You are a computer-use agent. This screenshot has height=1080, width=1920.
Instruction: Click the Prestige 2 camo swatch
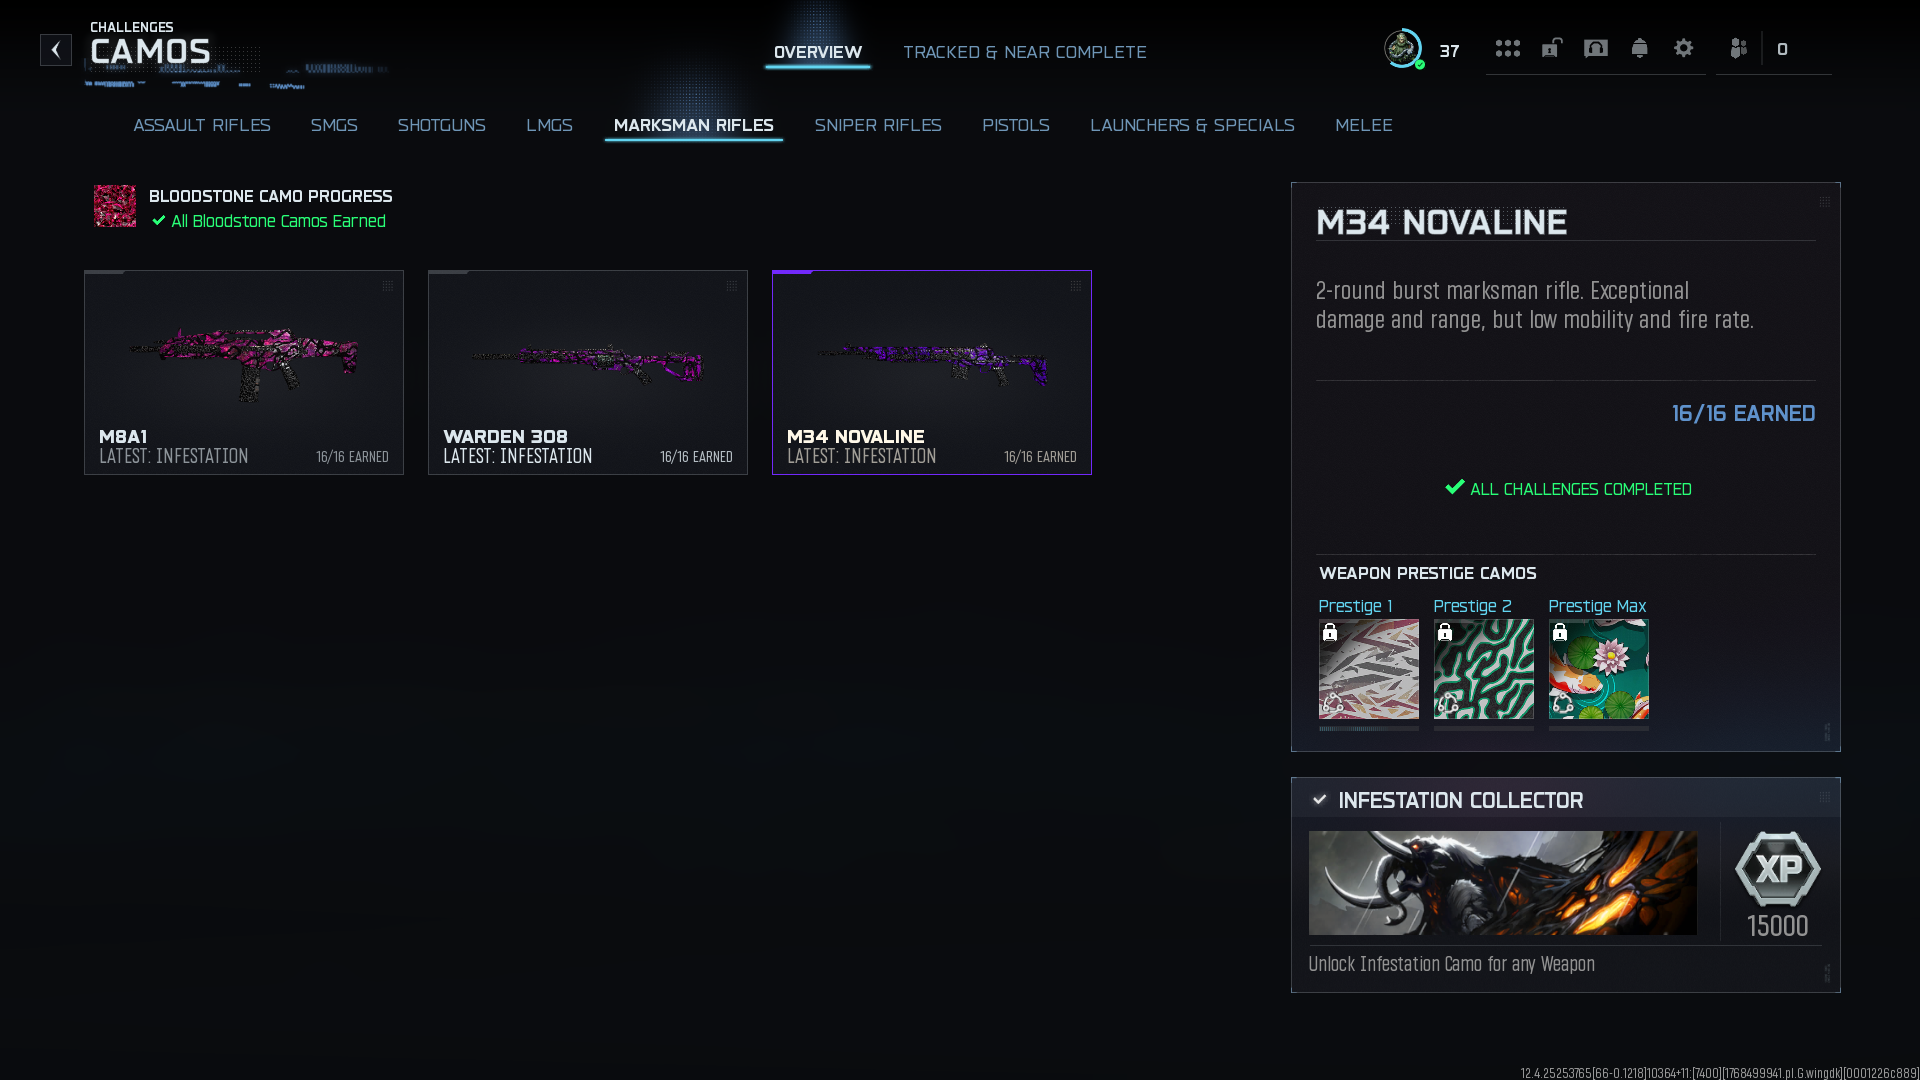[x=1483, y=669]
